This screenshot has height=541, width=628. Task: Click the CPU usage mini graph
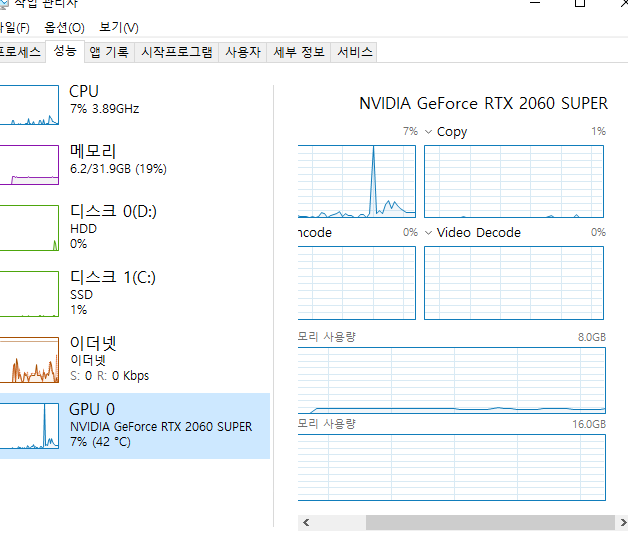click(x=29, y=105)
